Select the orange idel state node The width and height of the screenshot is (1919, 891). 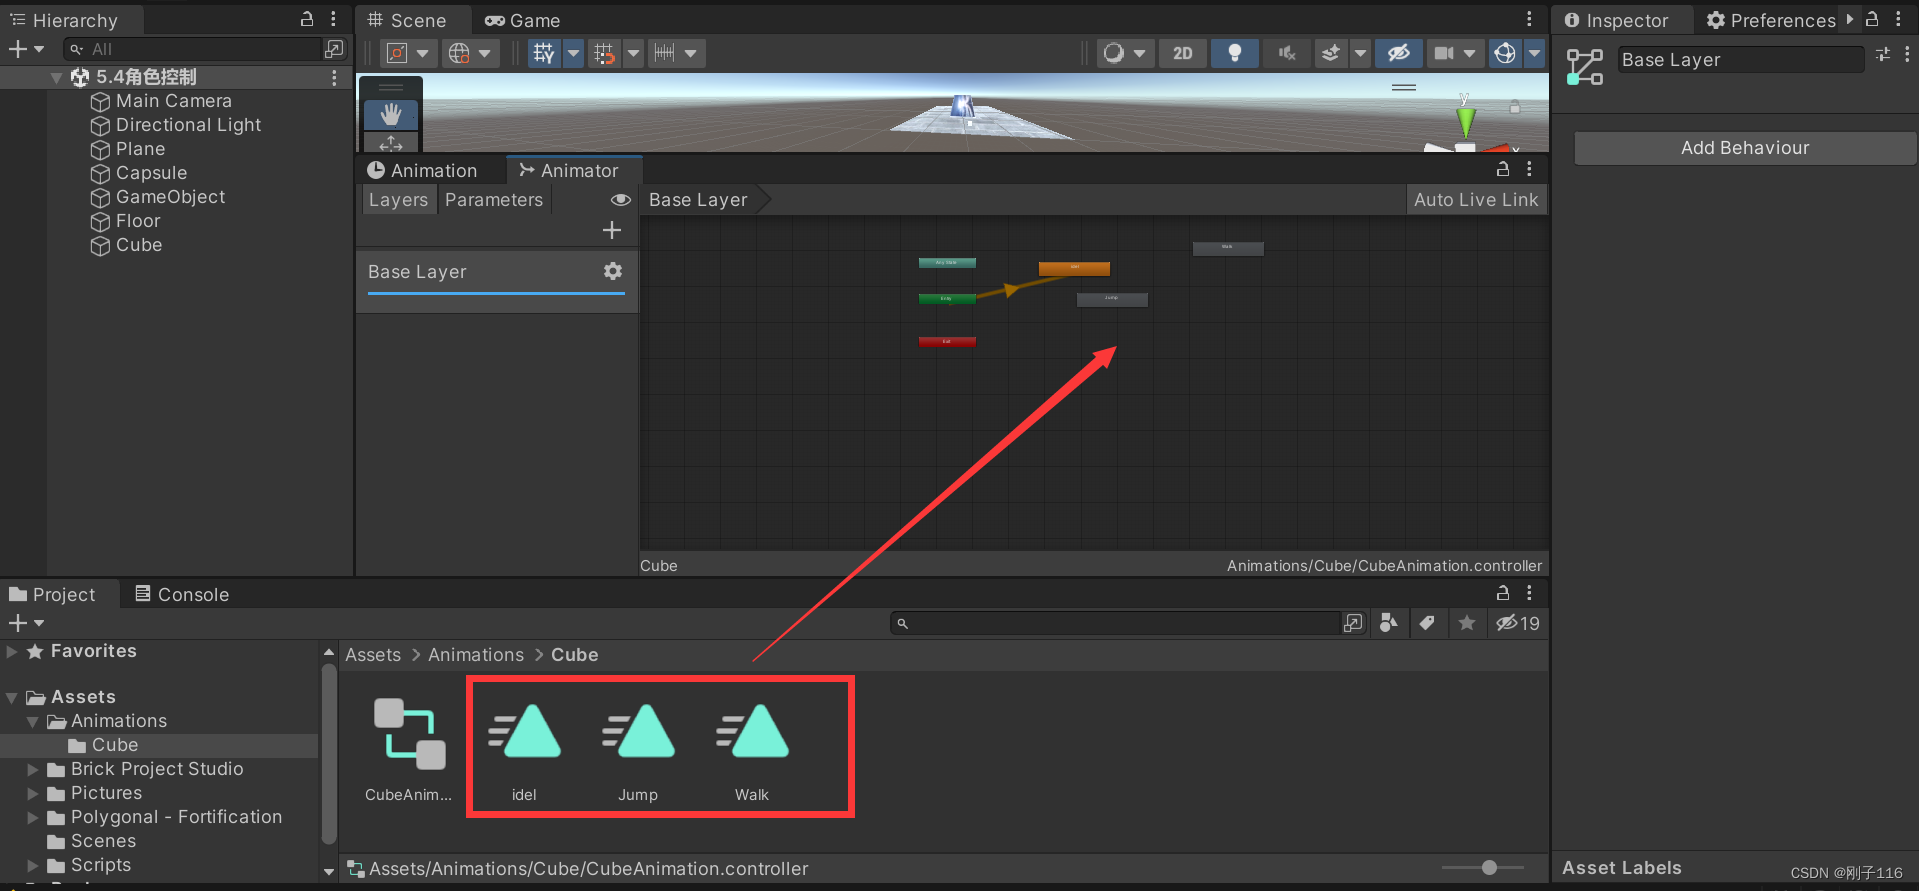(x=1074, y=268)
